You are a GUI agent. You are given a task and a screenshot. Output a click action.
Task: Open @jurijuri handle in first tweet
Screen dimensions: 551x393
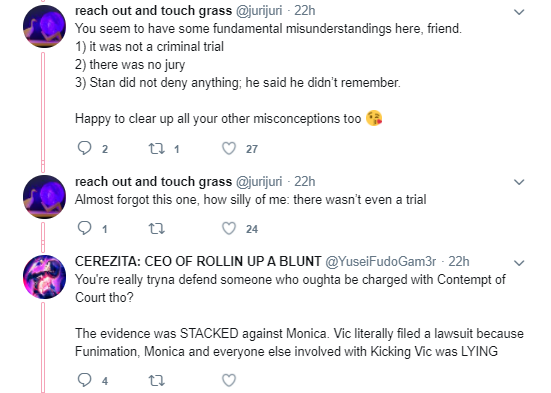[259, 11]
